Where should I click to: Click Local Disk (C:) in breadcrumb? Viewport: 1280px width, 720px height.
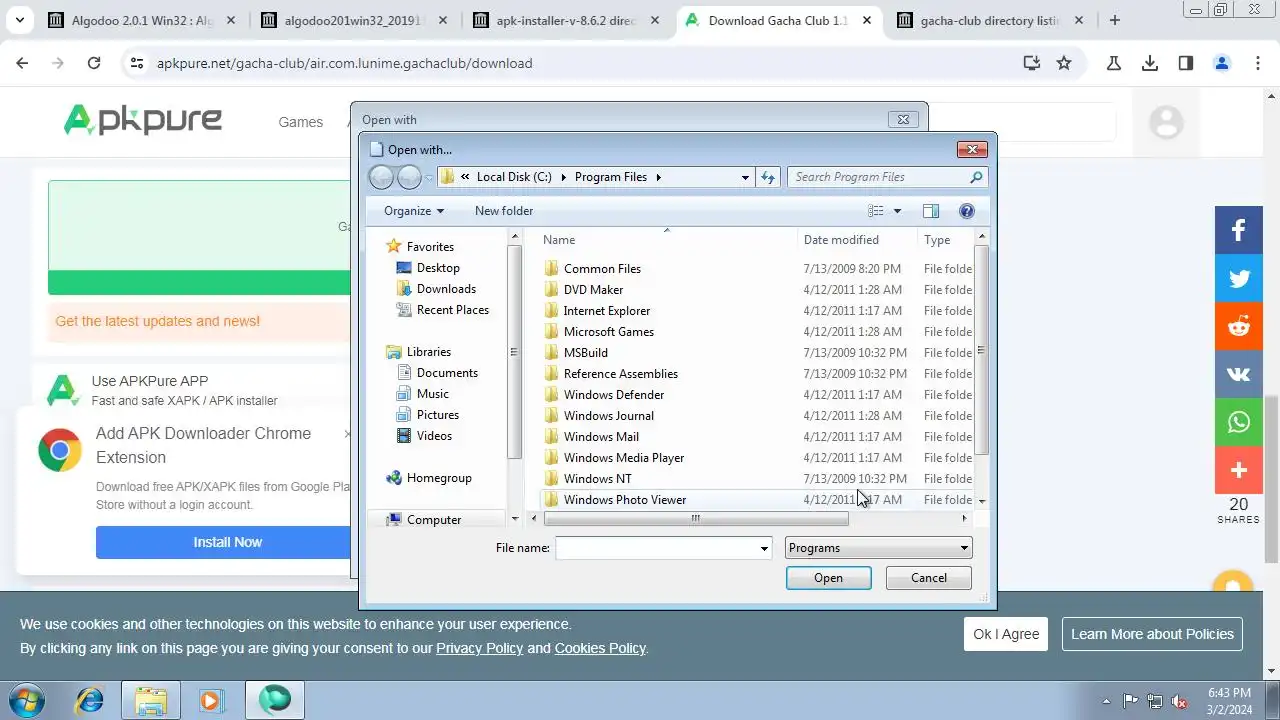point(514,177)
